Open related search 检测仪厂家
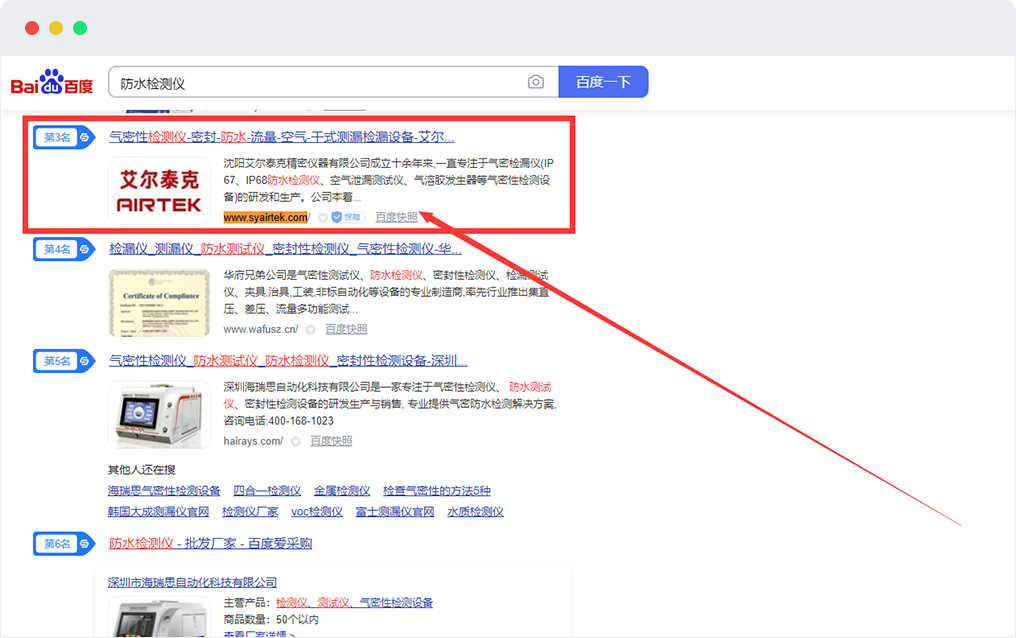 point(250,512)
